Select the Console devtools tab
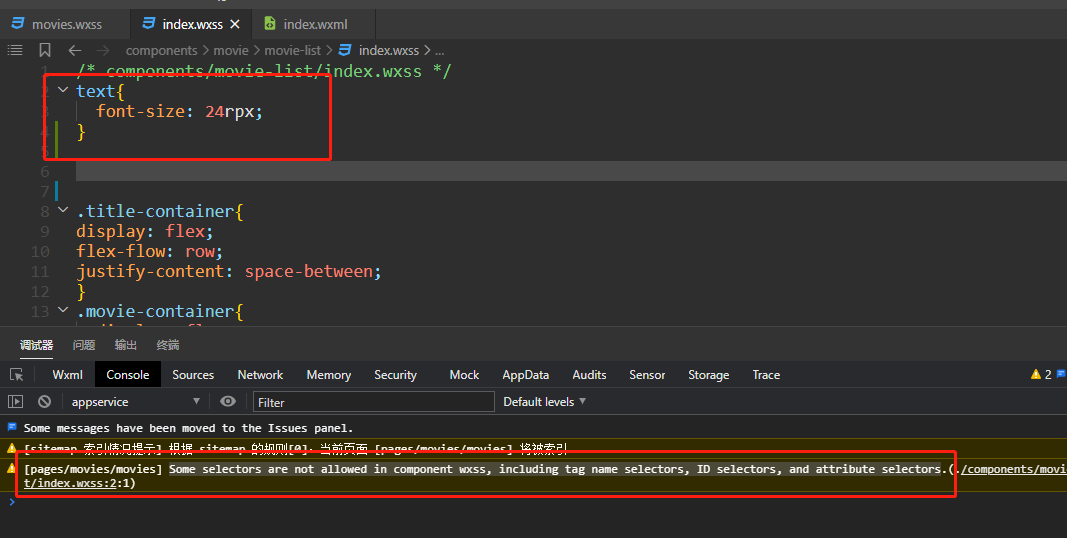The width and height of the screenshot is (1067, 538). 127,375
